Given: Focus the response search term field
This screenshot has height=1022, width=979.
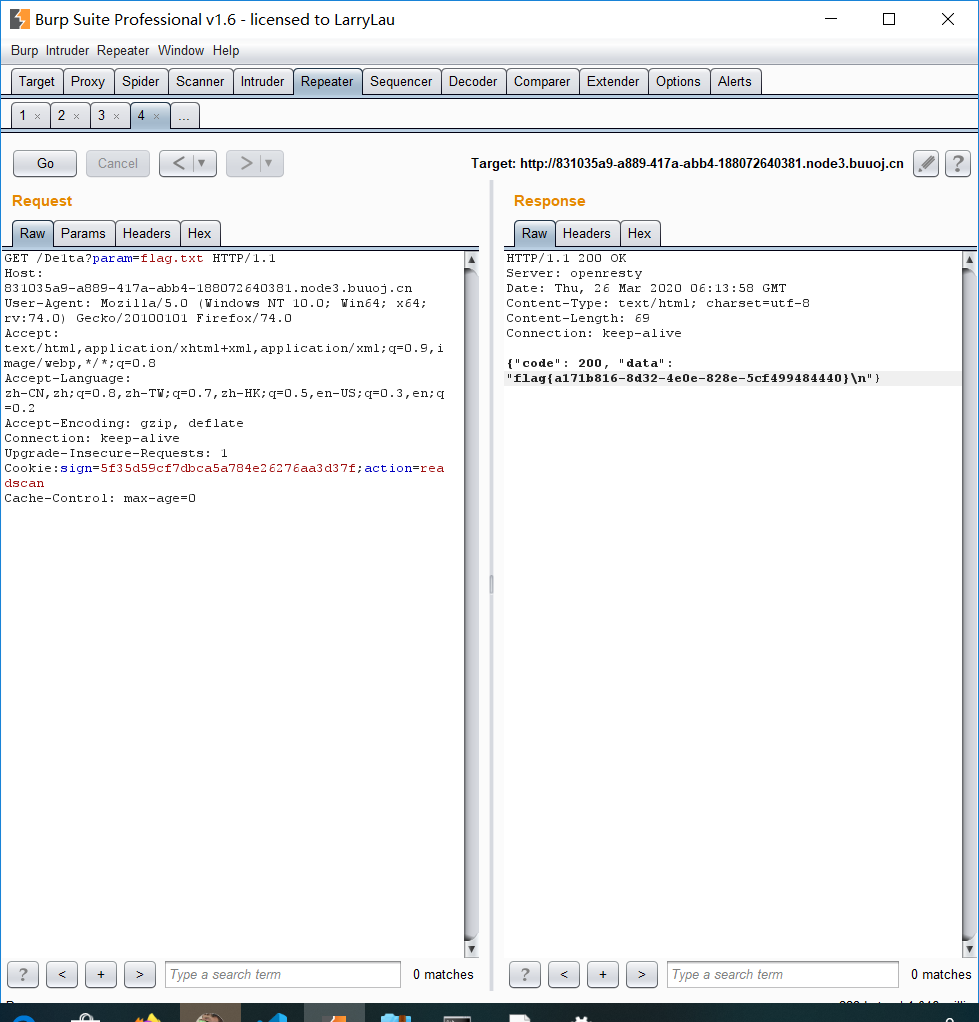Looking at the screenshot, I should click(x=783, y=974).
